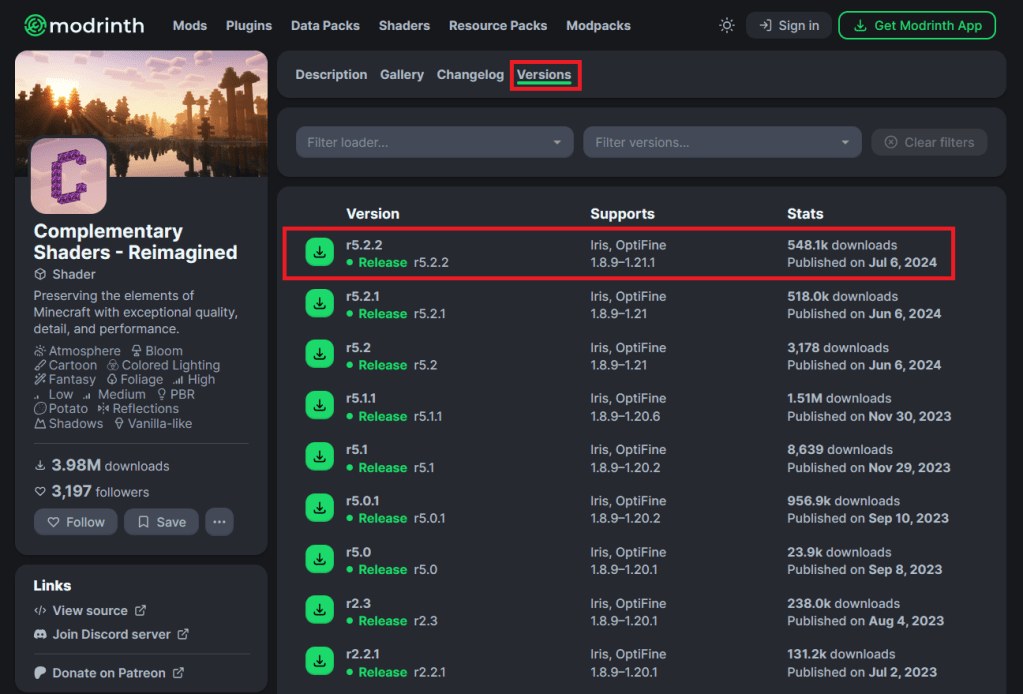Switch to the Gallery tab

click(402, 75)
